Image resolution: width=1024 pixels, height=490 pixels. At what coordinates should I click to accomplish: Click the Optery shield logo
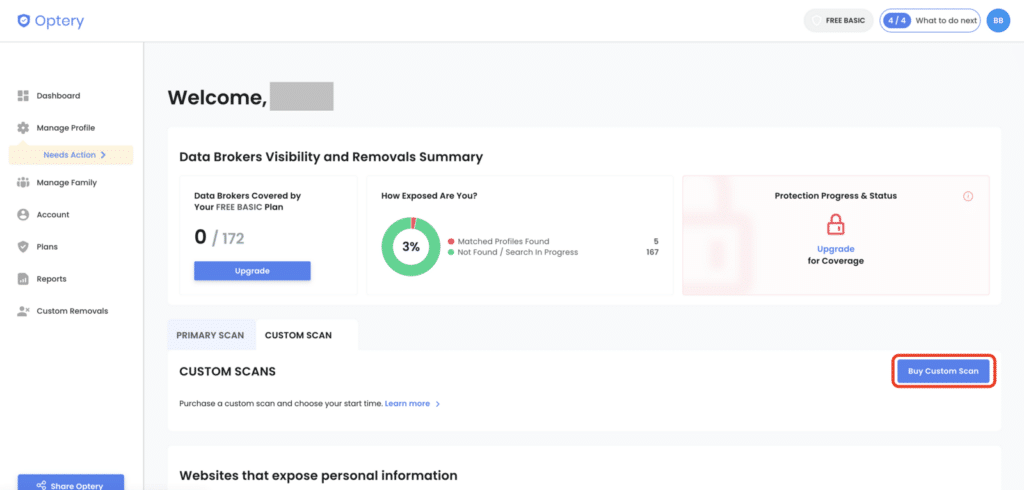[24, 21]
